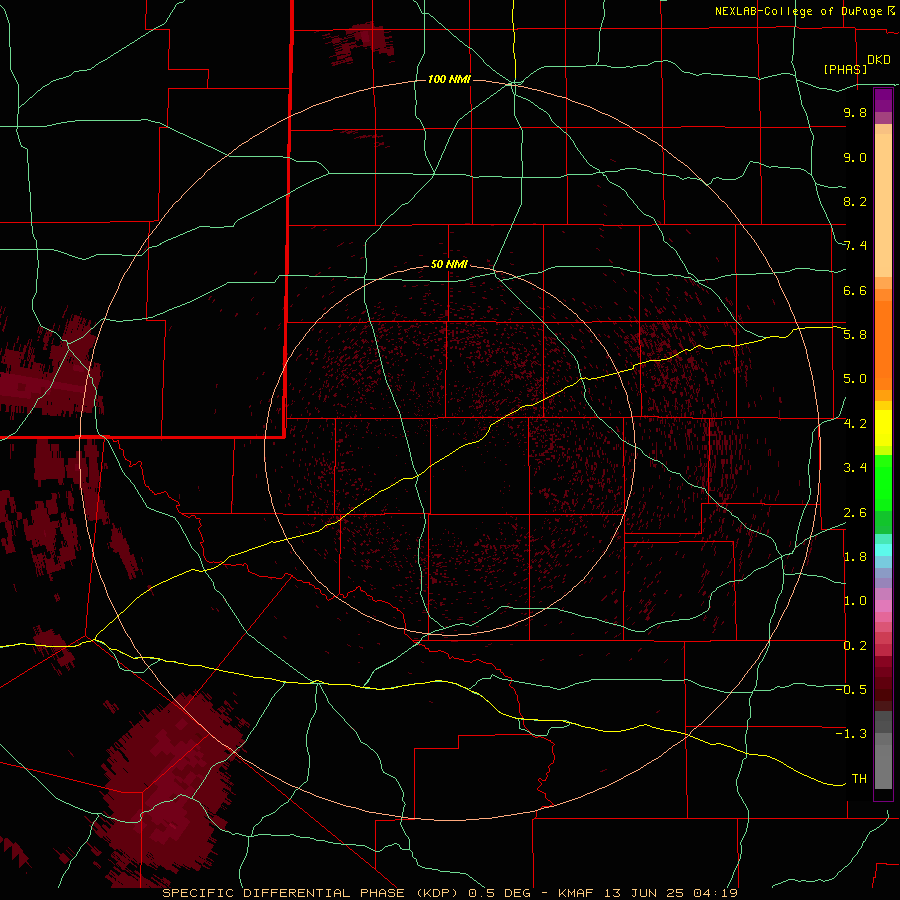Click the bright green band of the color bar
This screenshot has height=900, width=900.
[883, 482]
